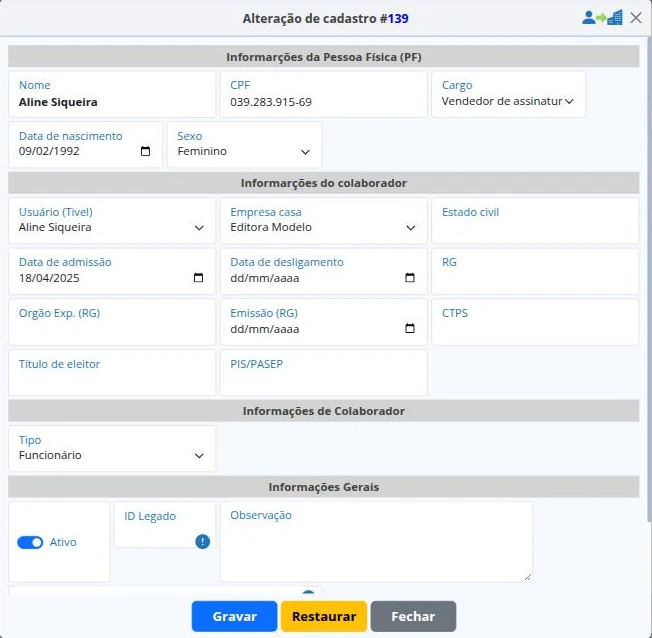652x638 pixels.
Task: Click the Informações de Colaborador section header
Action: pyautogui.click(x=324, y=411)
